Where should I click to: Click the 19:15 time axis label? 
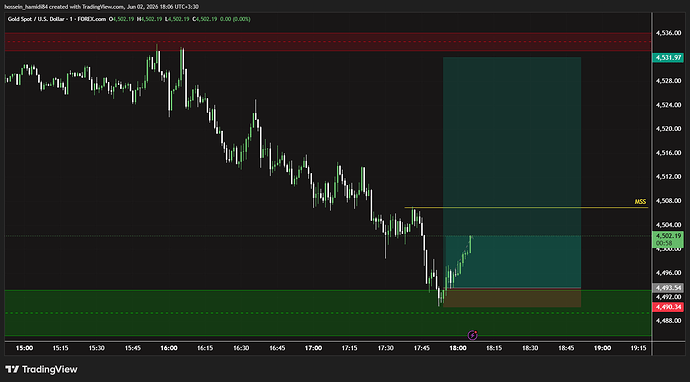point(639,348)
